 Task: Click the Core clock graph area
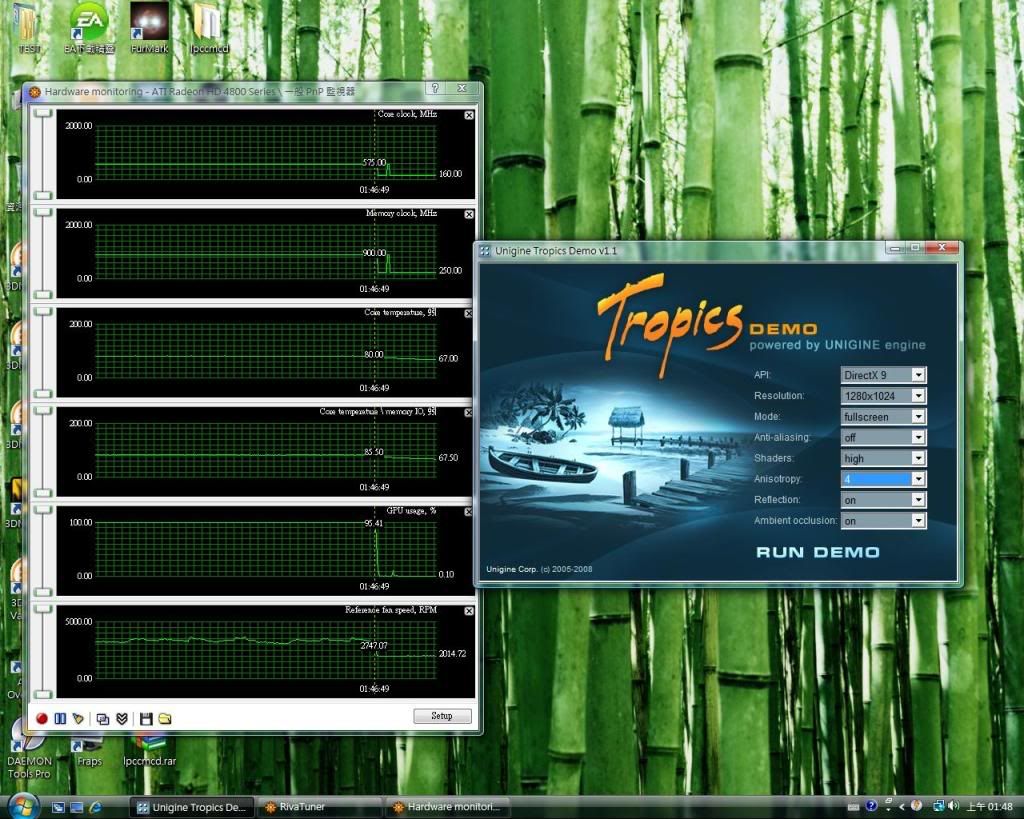[266, 152]
